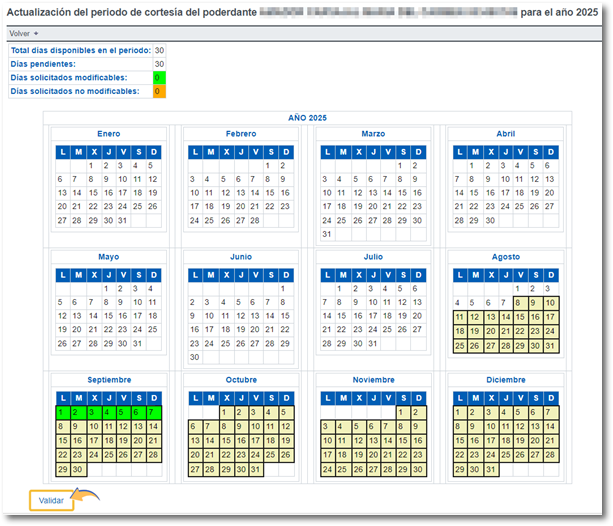Click the orange non-modifiable days swatch
The height and width of the screenshot is (526, 613).
click(159, 91)
